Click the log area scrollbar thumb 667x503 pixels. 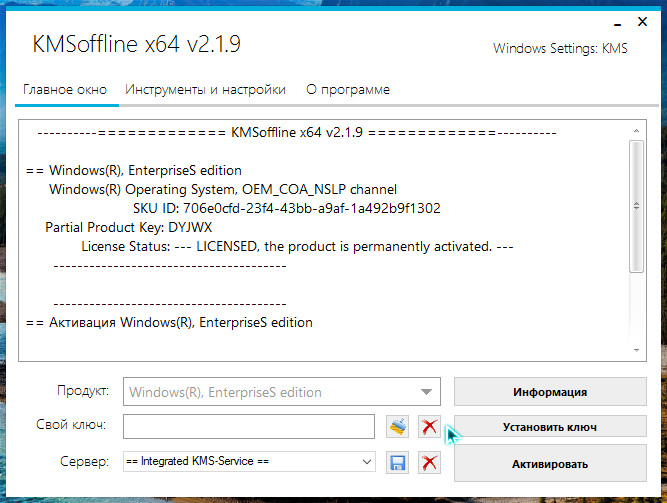(x=636, y=205)
